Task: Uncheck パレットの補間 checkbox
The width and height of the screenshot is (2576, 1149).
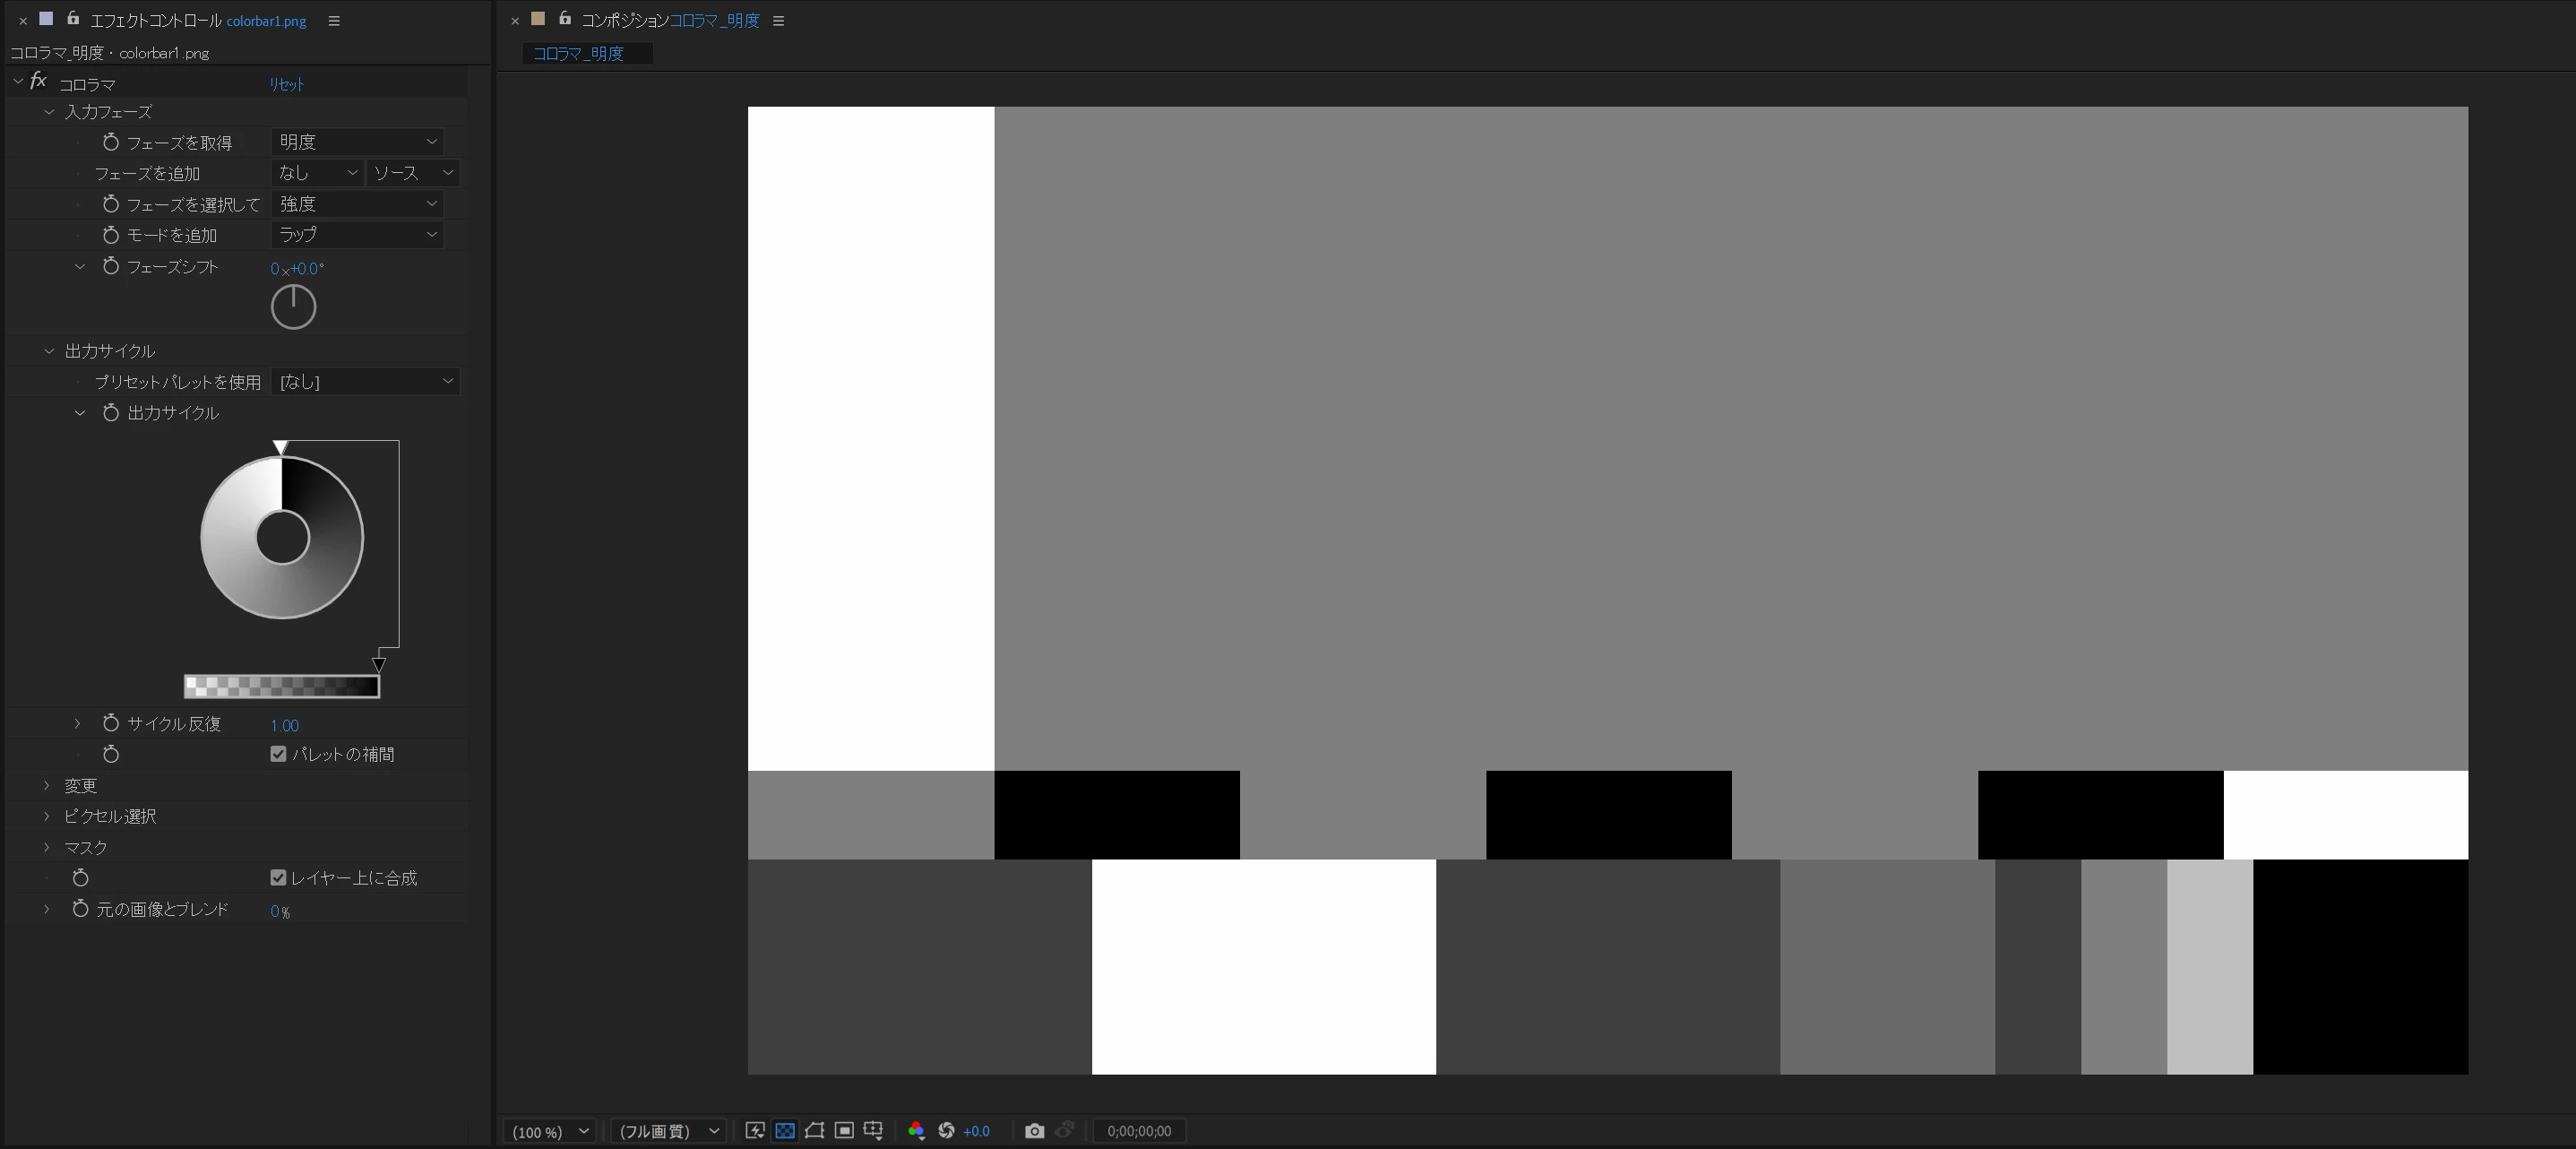Action: (278, 754)
